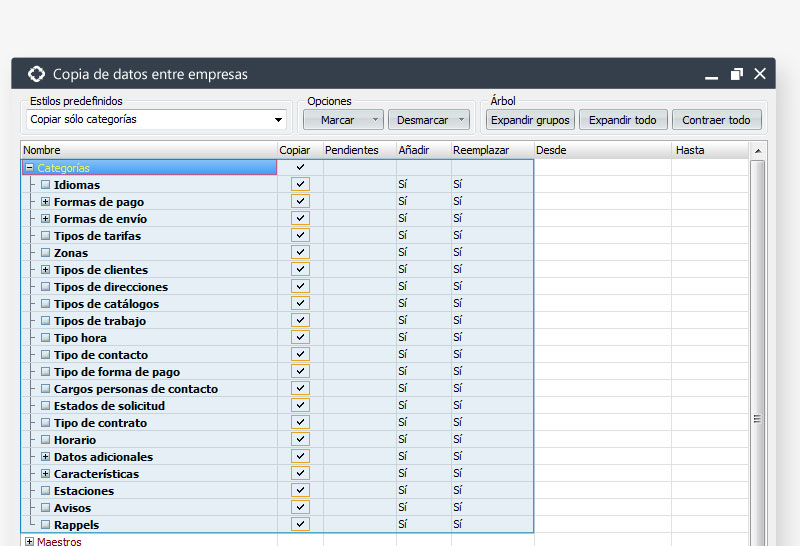This screenshot has height=546, width=800.
Task: Expand the Maestros tree group
Action: [29, 541]
